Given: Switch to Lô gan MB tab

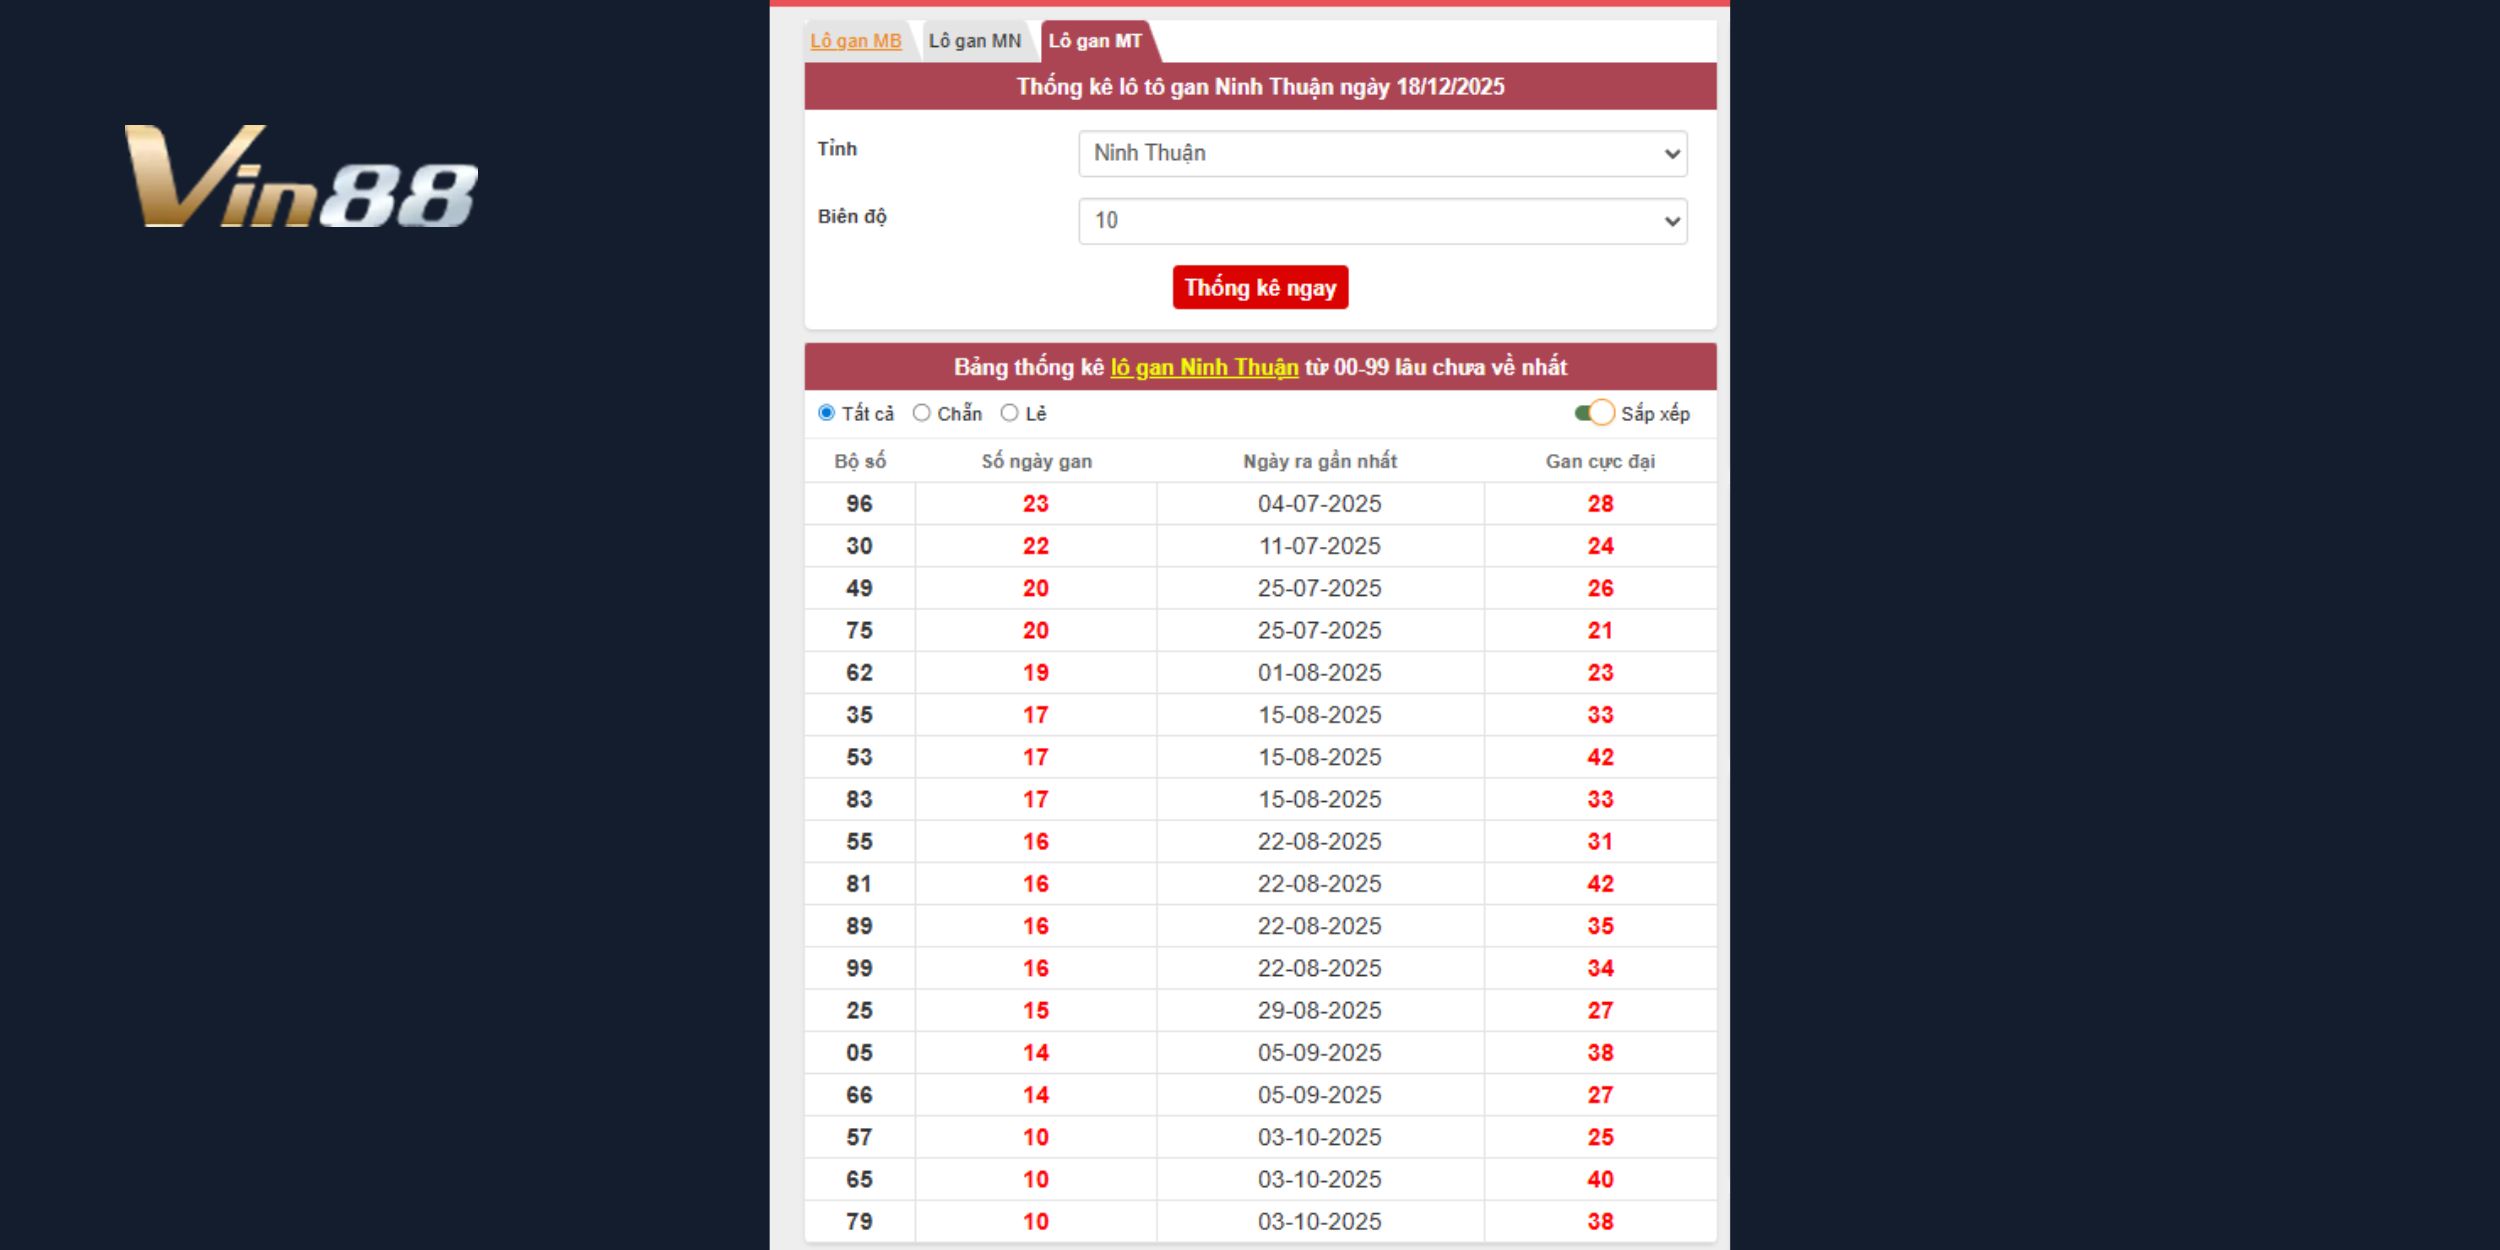Looking at the screenshot, I should [856, 41].
